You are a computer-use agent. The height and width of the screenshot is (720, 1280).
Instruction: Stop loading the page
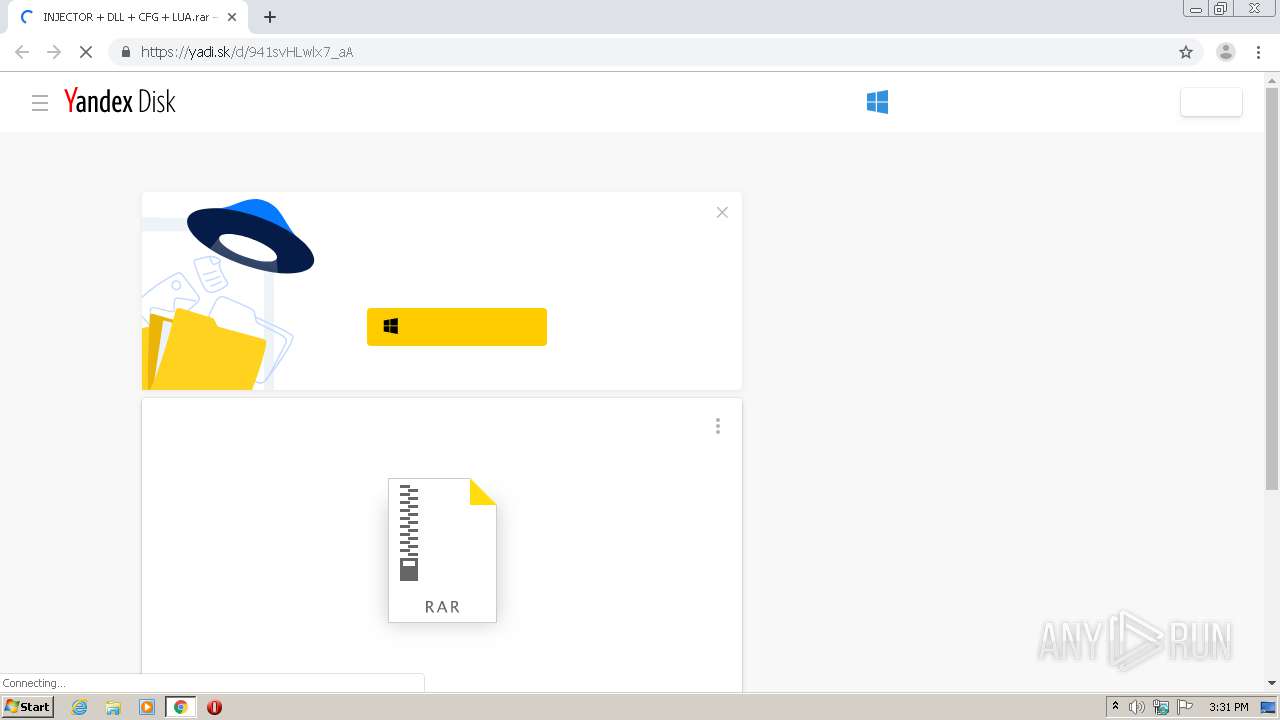[x=86, y=52]
